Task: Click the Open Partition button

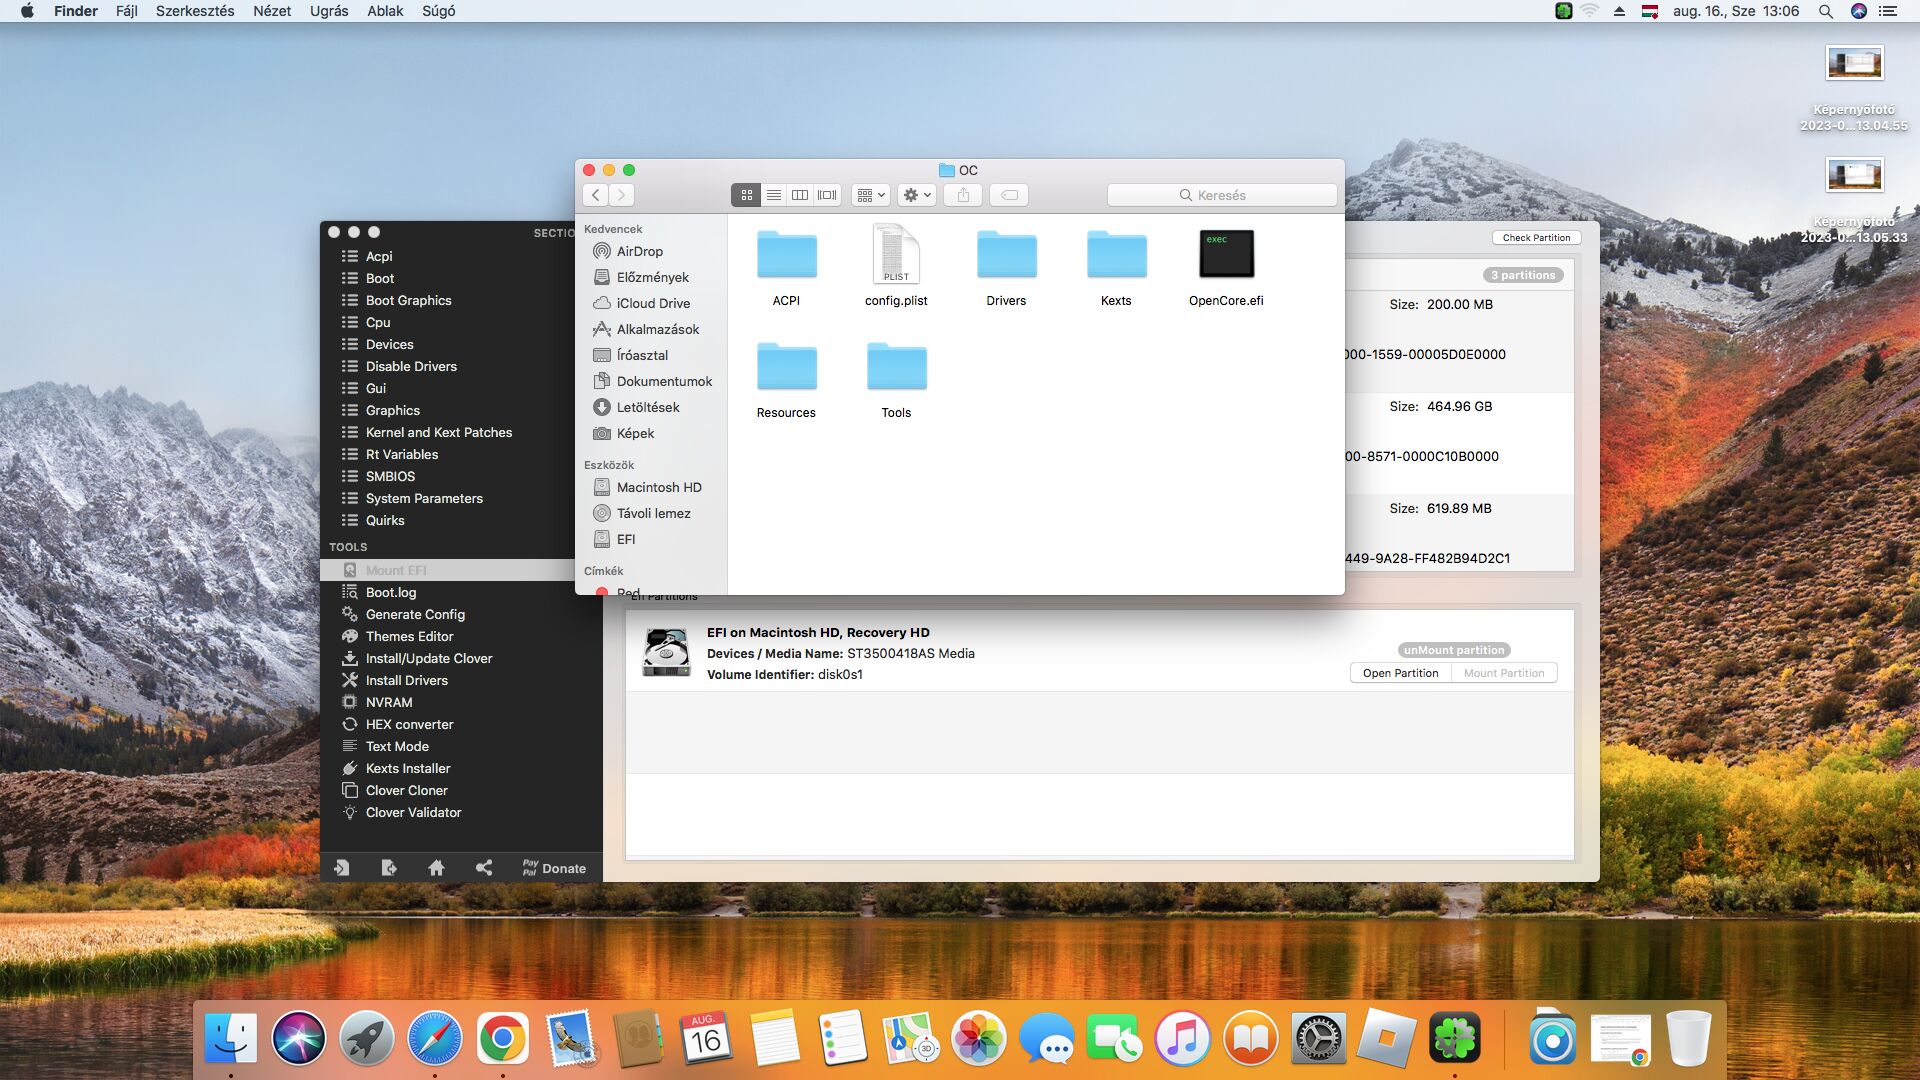Action: (x=1400, y=673)
